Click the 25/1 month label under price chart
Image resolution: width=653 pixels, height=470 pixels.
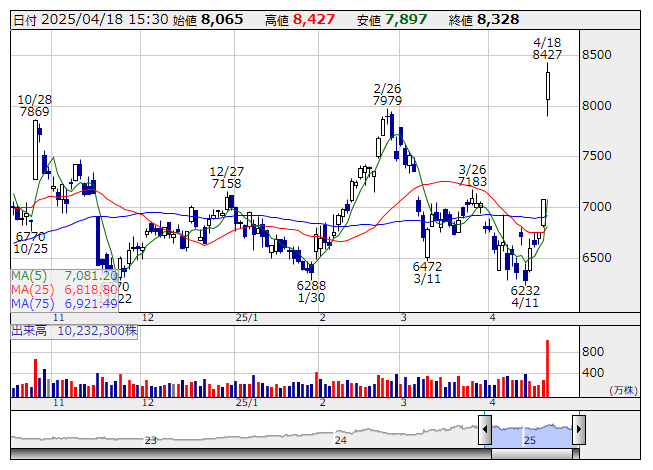pyautogui.click(x=247, y=318)
